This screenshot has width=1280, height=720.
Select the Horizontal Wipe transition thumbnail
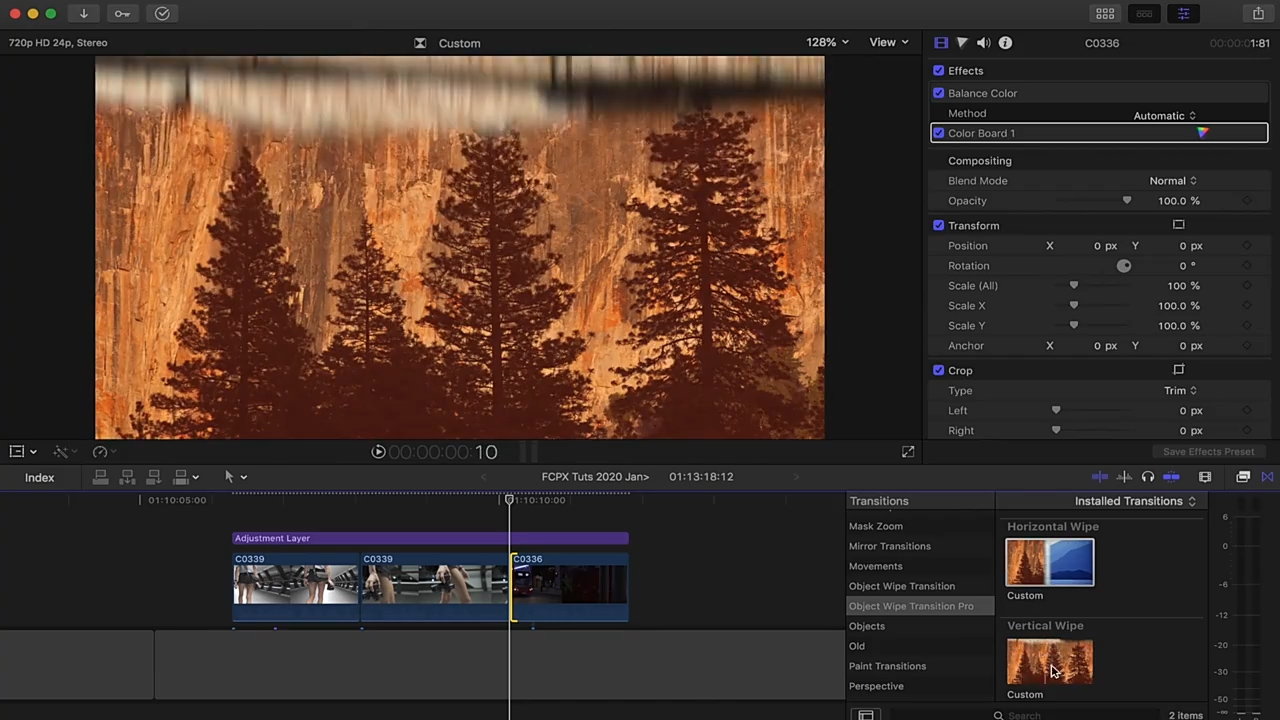tap(1049, 562)
